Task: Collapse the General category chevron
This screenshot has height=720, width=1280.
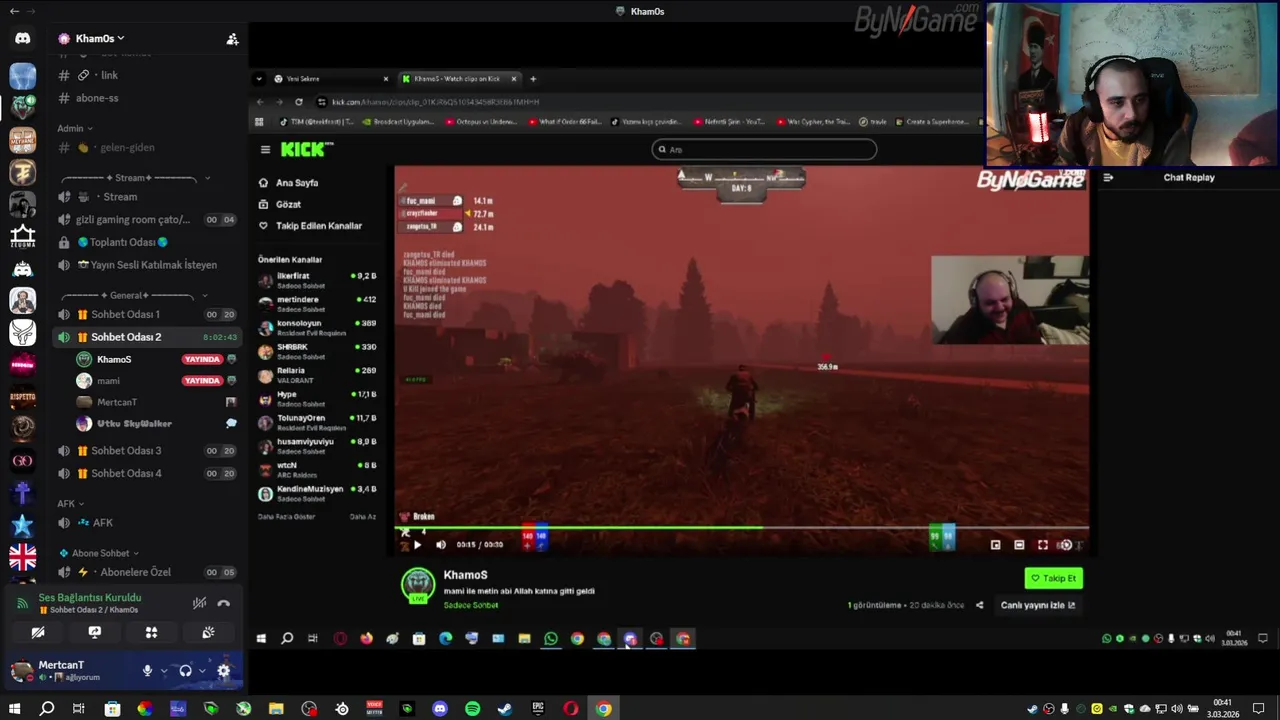Action: pyautogui.click(x=205, y=295)
